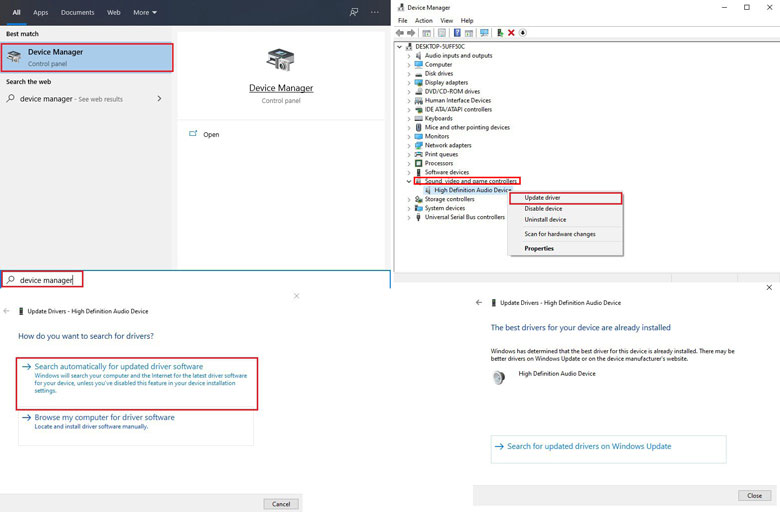780x512 pixels.
Task: Expand Universal Serial Bus controllers
Action: pos(409,217)
